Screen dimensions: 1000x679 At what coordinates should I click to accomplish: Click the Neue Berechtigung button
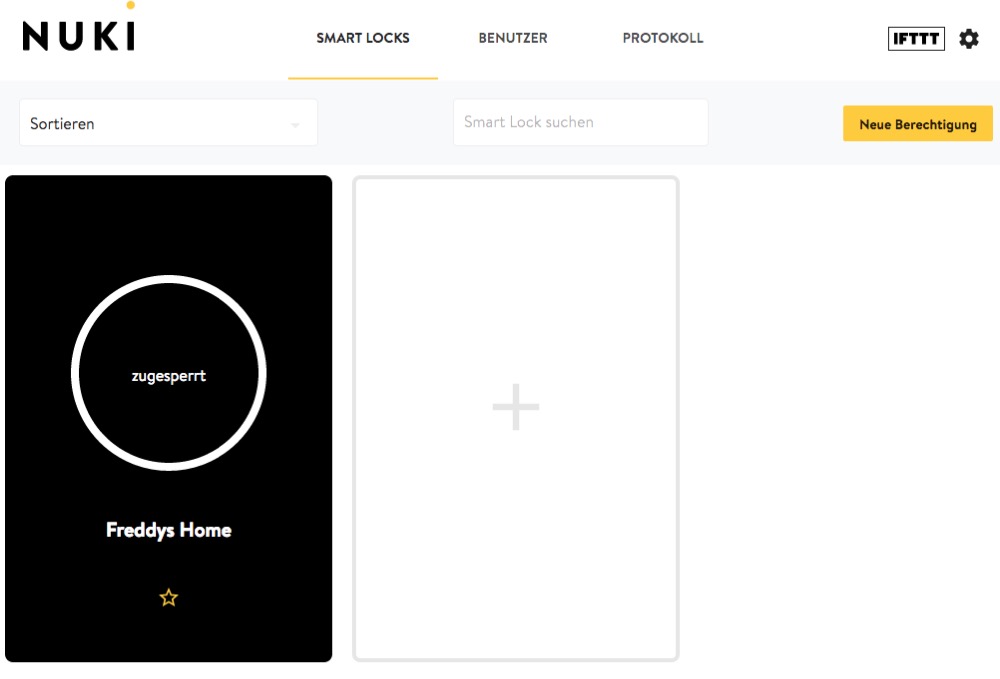[x=917, y=124]
